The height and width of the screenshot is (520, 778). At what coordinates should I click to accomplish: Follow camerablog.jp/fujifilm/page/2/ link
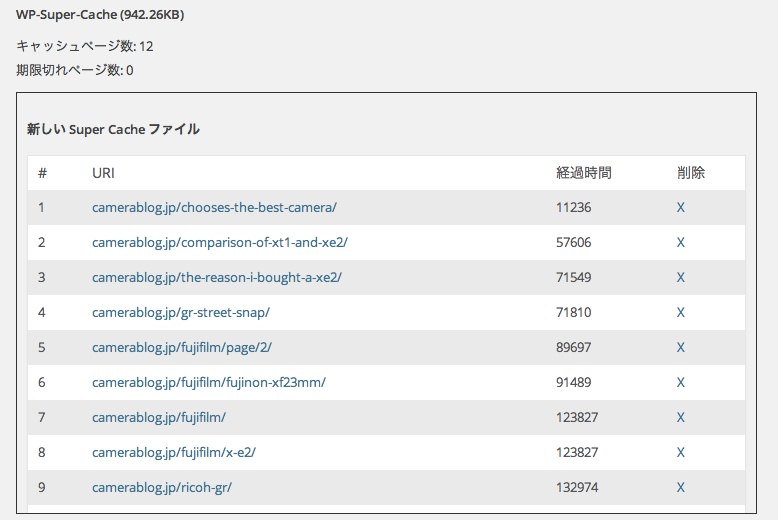[182, 347]
